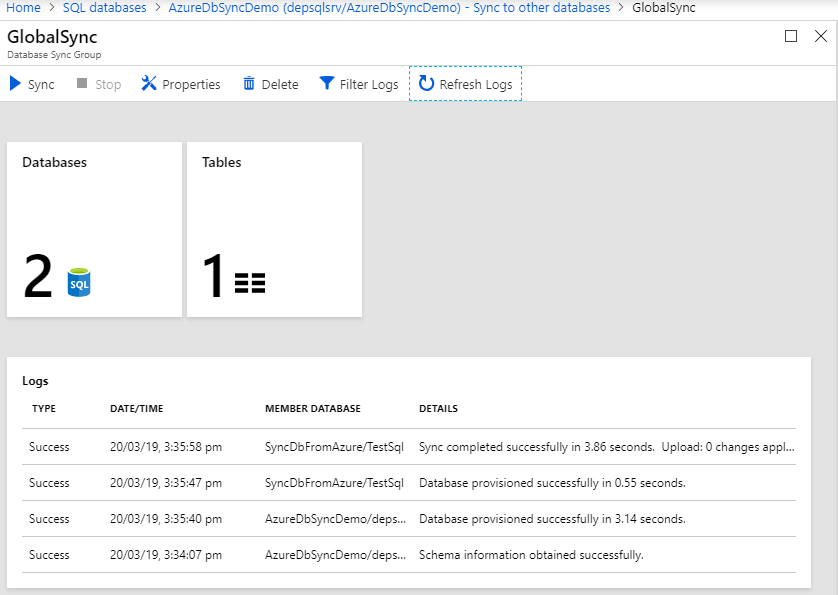838x595 pixels.
Task: Select log timestamp 20/03/19, 3:35:40 pm
Action: pyautogui.click(x=166, y=519)
